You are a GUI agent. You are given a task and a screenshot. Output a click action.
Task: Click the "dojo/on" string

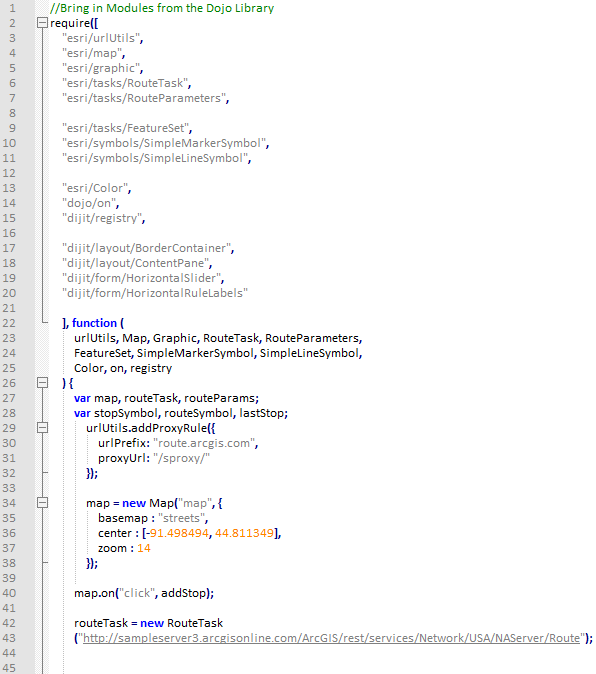click(x=89, y=203)
